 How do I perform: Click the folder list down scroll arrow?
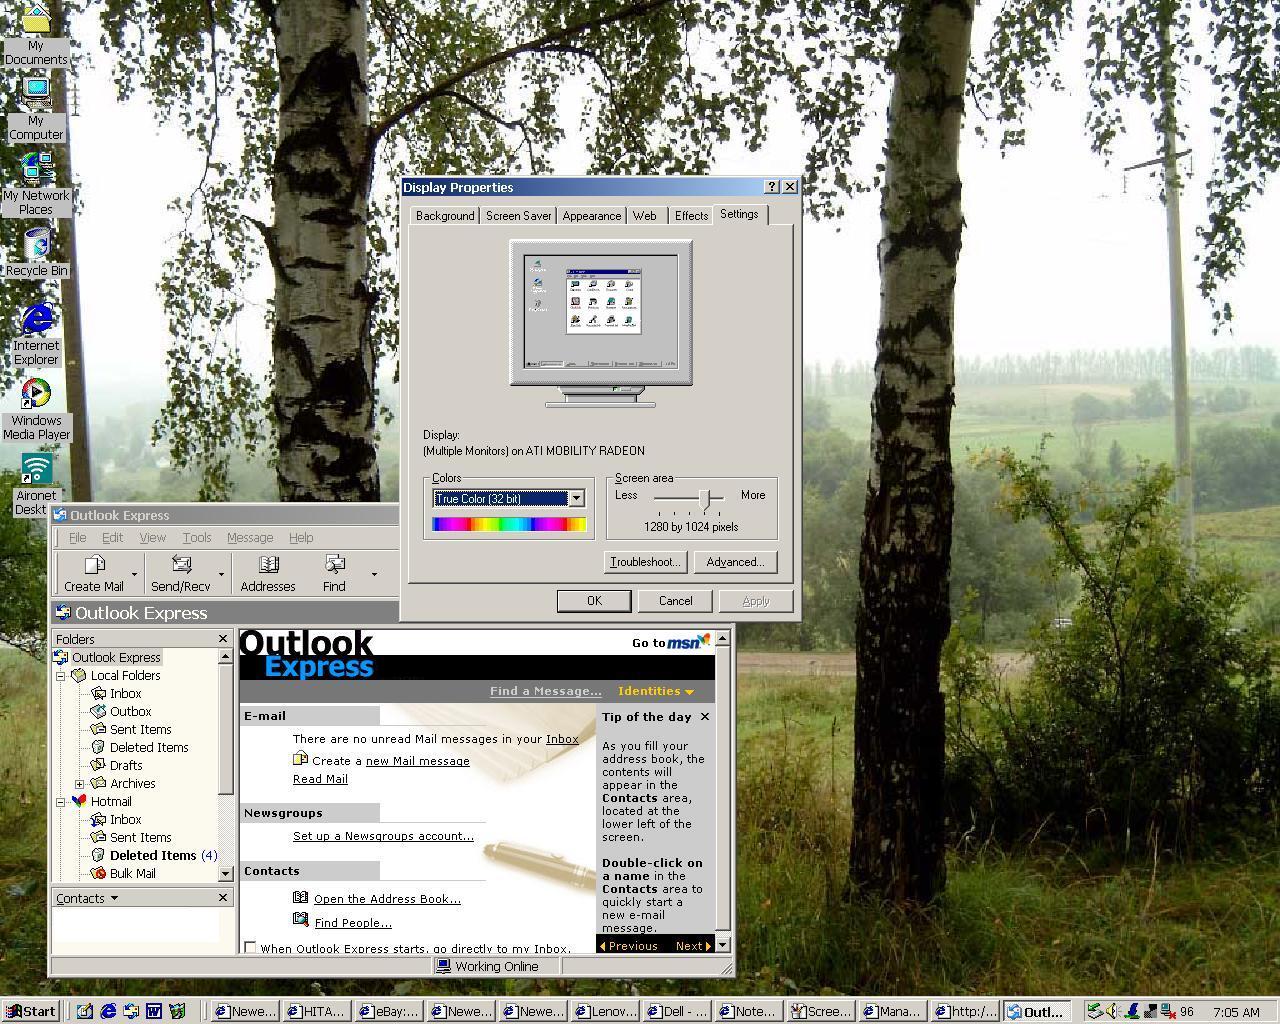[x=225, y=873]
